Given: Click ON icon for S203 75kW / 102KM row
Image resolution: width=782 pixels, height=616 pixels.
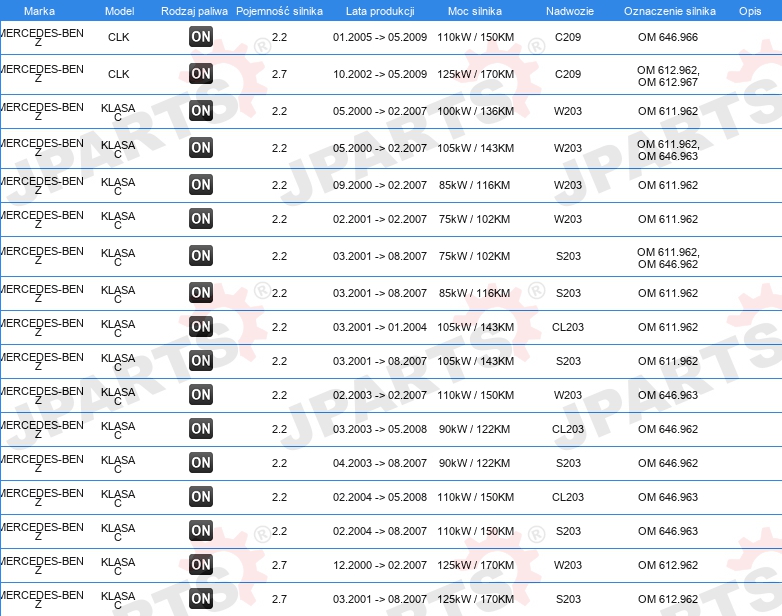Looking at the screenshot, I should click(201, 255).
